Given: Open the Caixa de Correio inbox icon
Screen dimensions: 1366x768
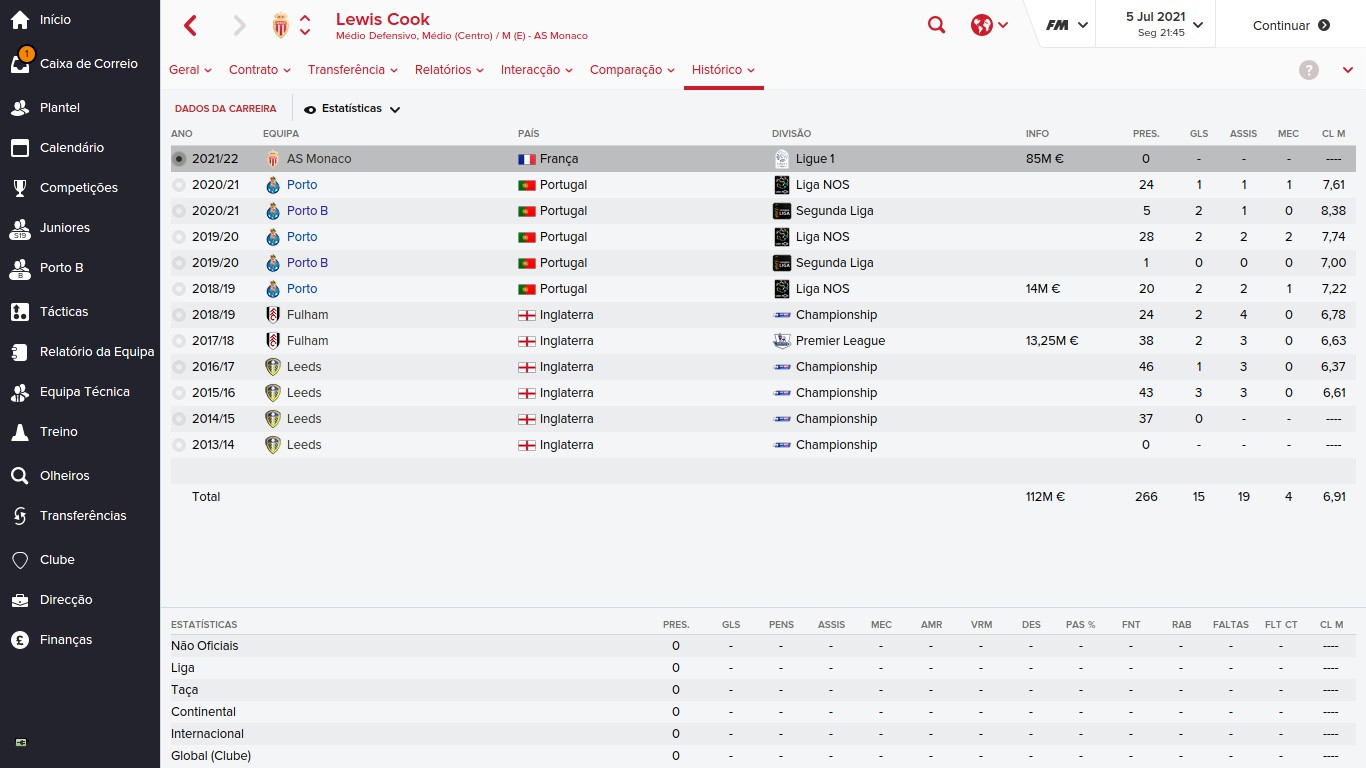Looking at the screenshot, I should [x=21, y=63].
